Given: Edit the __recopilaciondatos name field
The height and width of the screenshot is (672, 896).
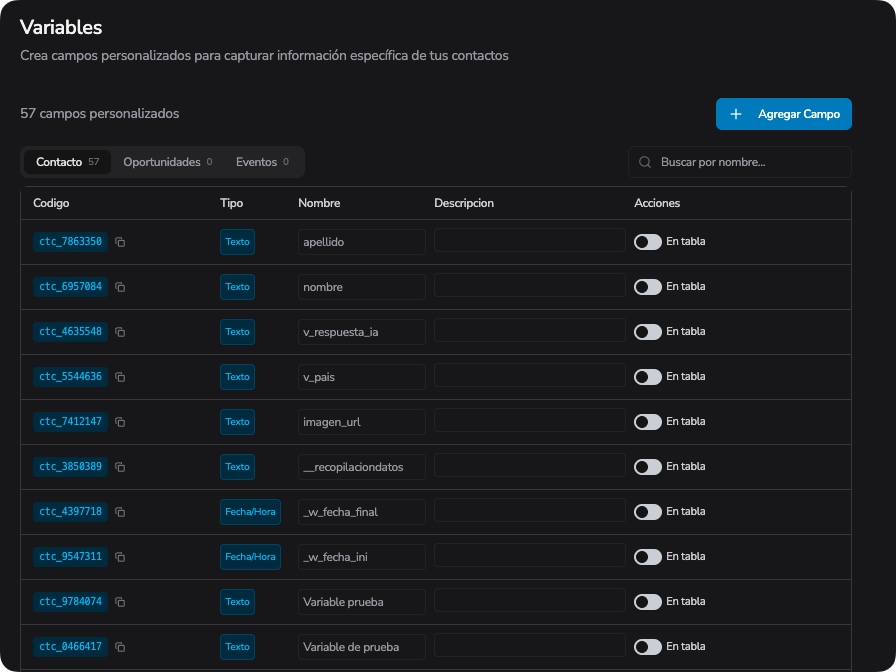Looking at the screenshot, I should pyautogui.click(x=362, y=467).
